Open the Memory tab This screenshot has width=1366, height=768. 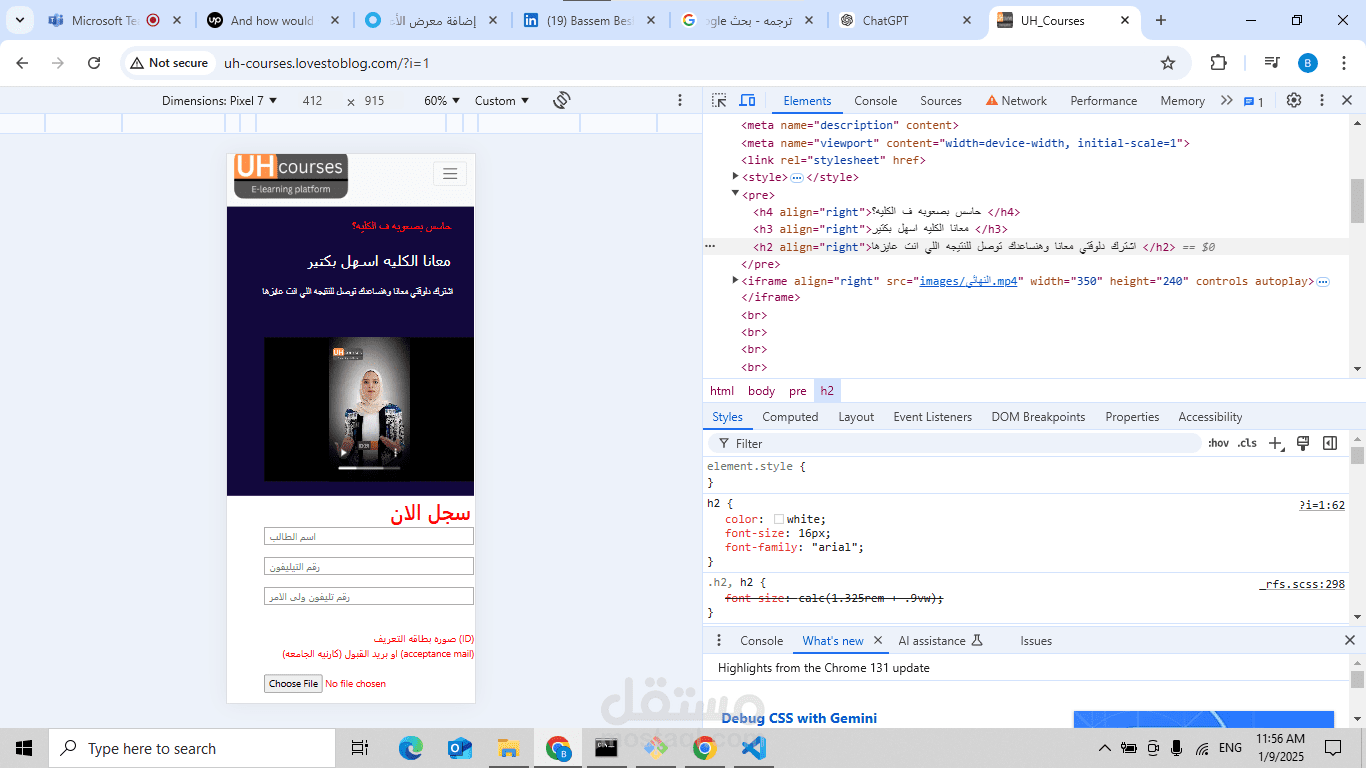1182,101
